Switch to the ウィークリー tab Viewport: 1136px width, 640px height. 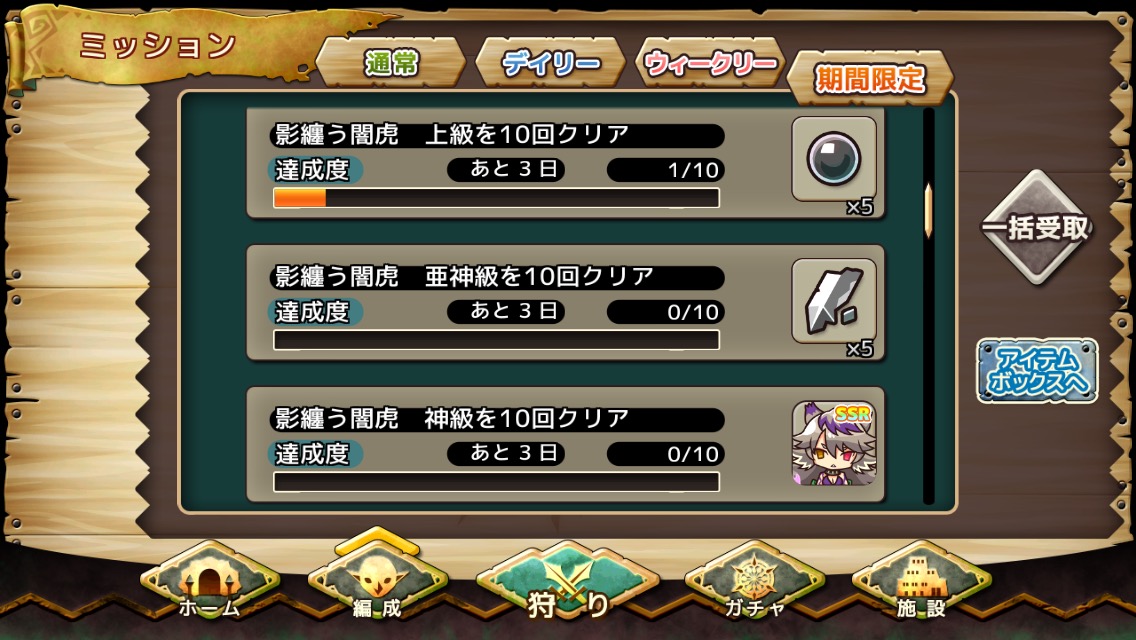pos(710,63)
